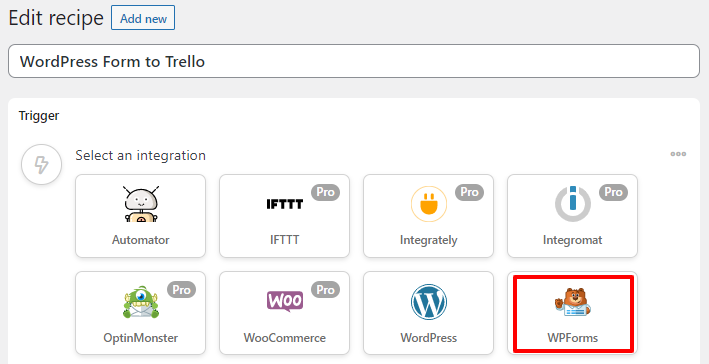The height and width of the screenshot is (364, 709).
Task: Click the Pro badge on OptinMonster
Action: tap(181, 290)
